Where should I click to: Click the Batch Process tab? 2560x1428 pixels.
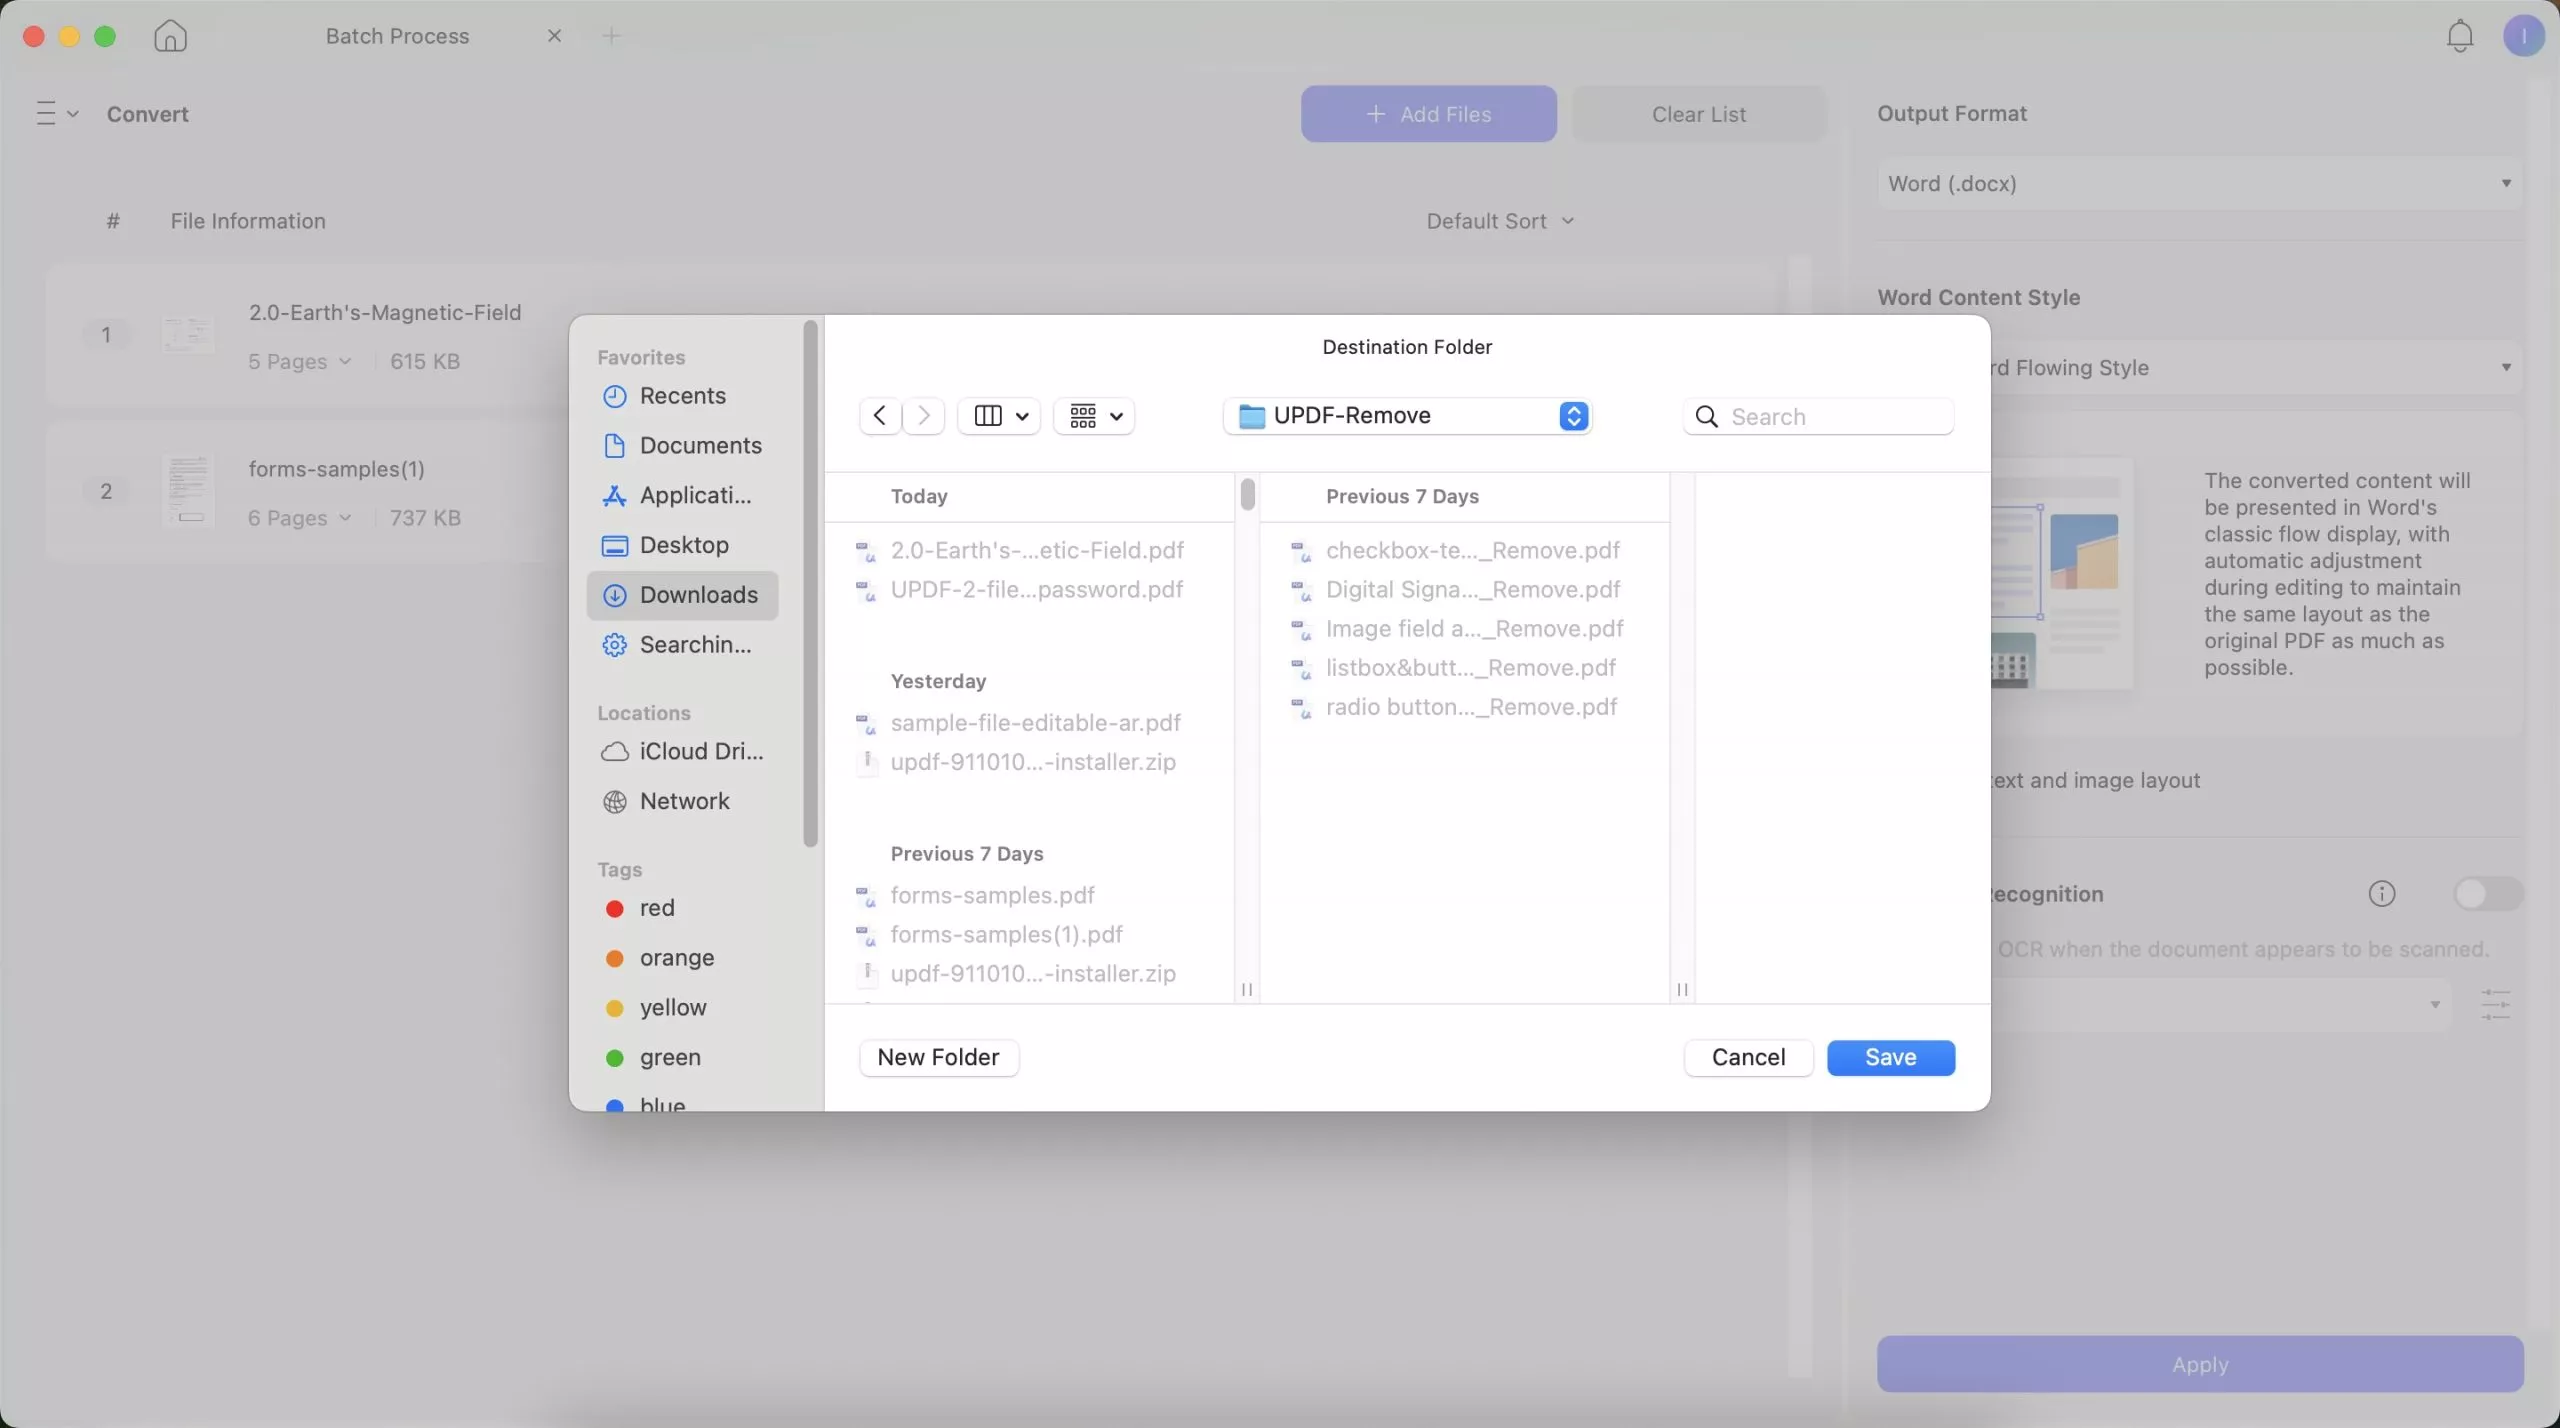tap(397, 35)
